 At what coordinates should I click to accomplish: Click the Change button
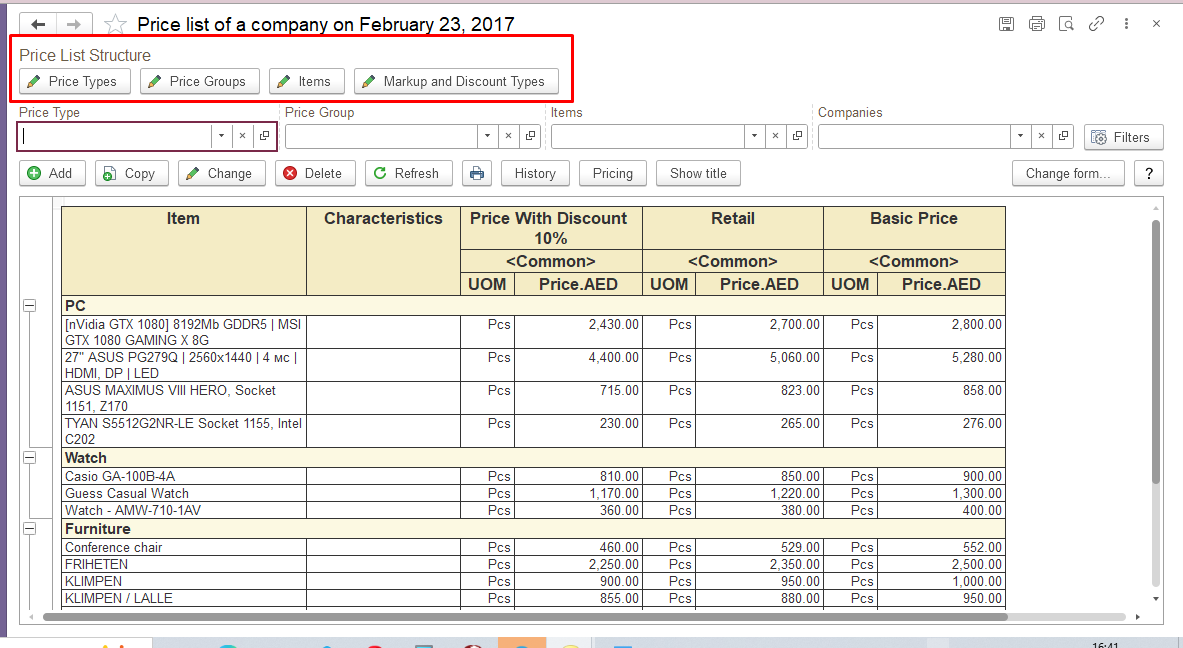coord(221,174)
